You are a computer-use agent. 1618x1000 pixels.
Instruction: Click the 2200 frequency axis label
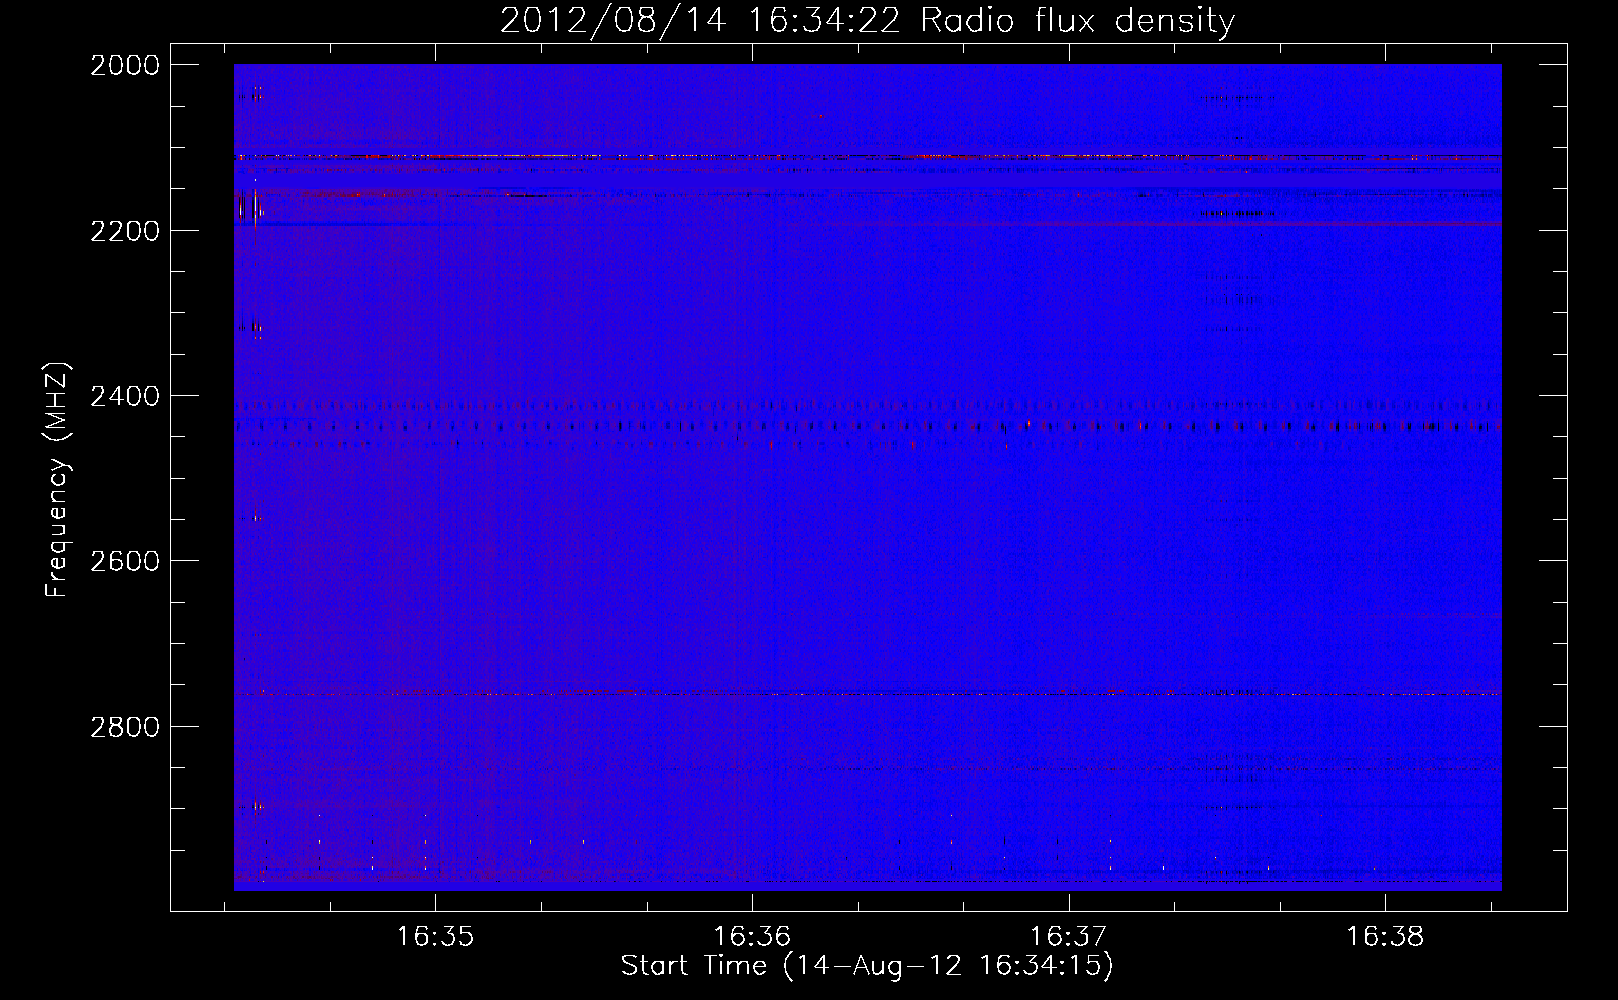click(125, 231)
